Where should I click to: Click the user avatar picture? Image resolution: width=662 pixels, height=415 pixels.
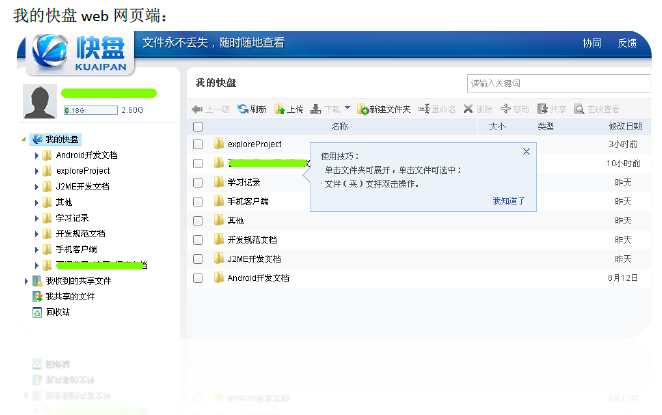40,101
